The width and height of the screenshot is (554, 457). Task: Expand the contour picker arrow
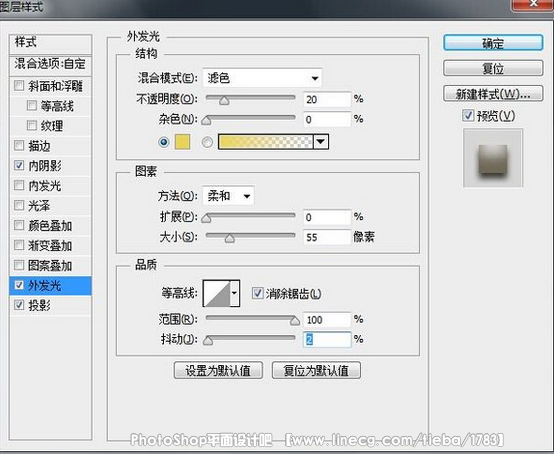point(235,293)
